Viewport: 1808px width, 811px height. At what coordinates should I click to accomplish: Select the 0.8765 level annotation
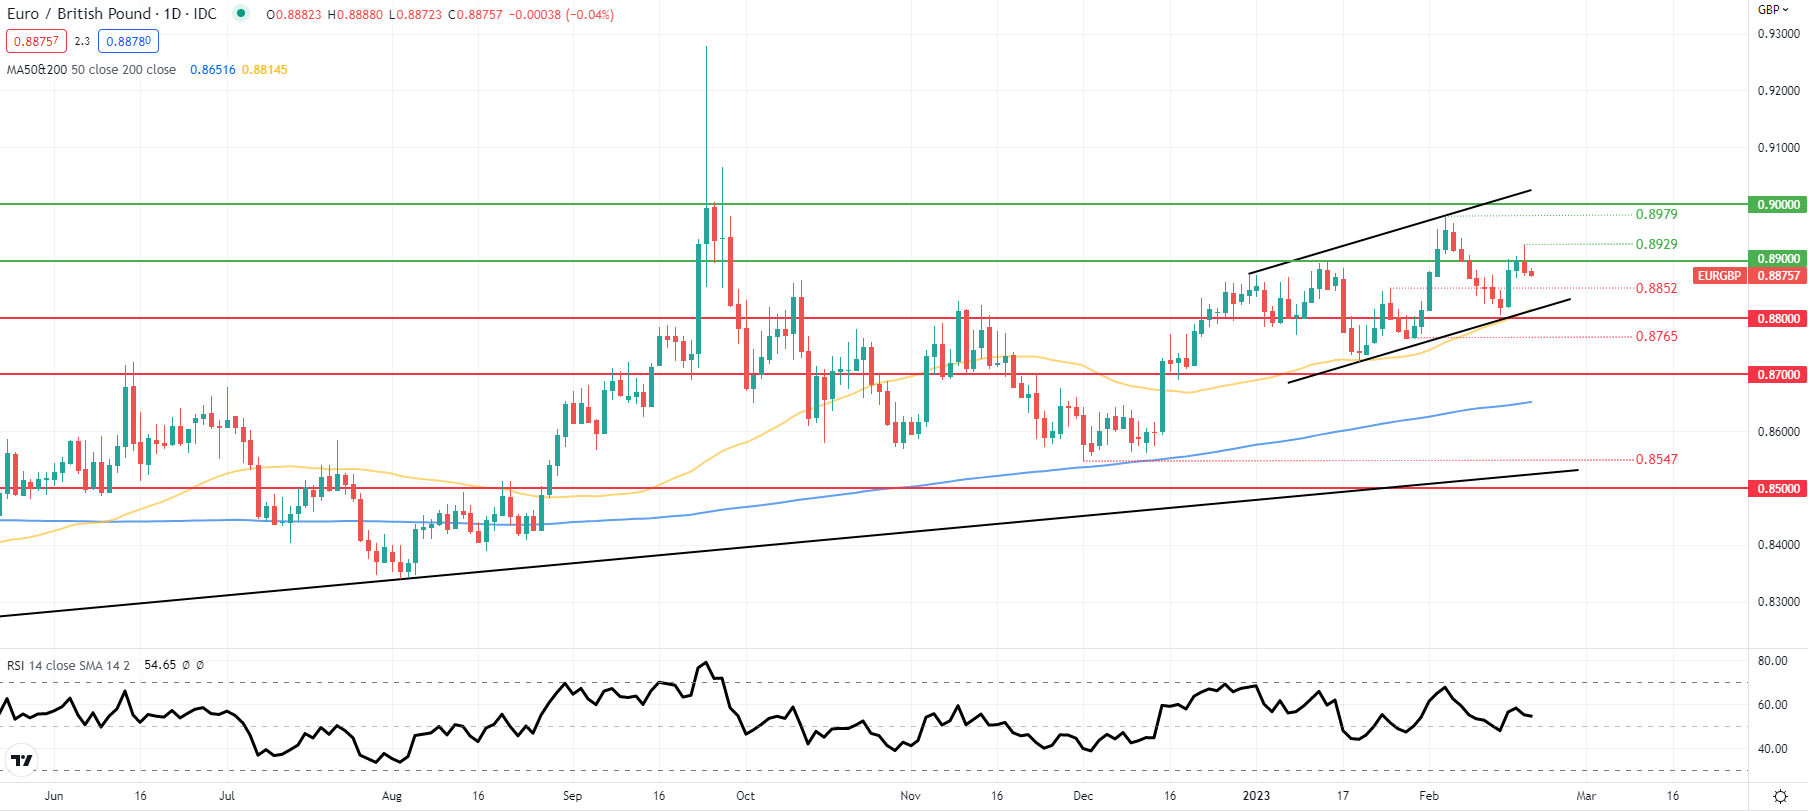point(1656,336)
